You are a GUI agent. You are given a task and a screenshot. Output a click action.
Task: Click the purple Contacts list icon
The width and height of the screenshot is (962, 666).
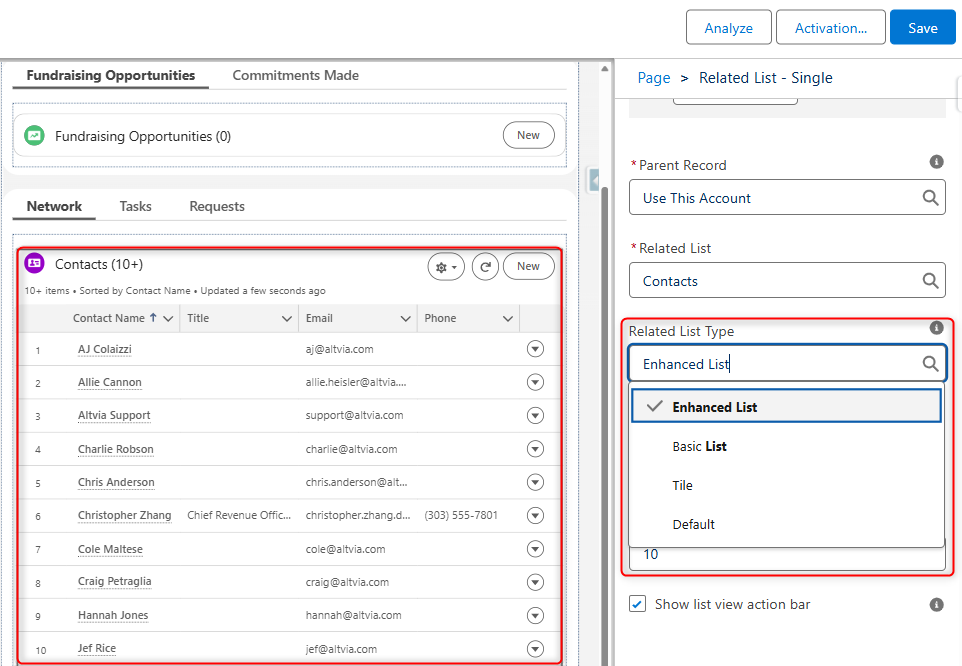[35, 264]
